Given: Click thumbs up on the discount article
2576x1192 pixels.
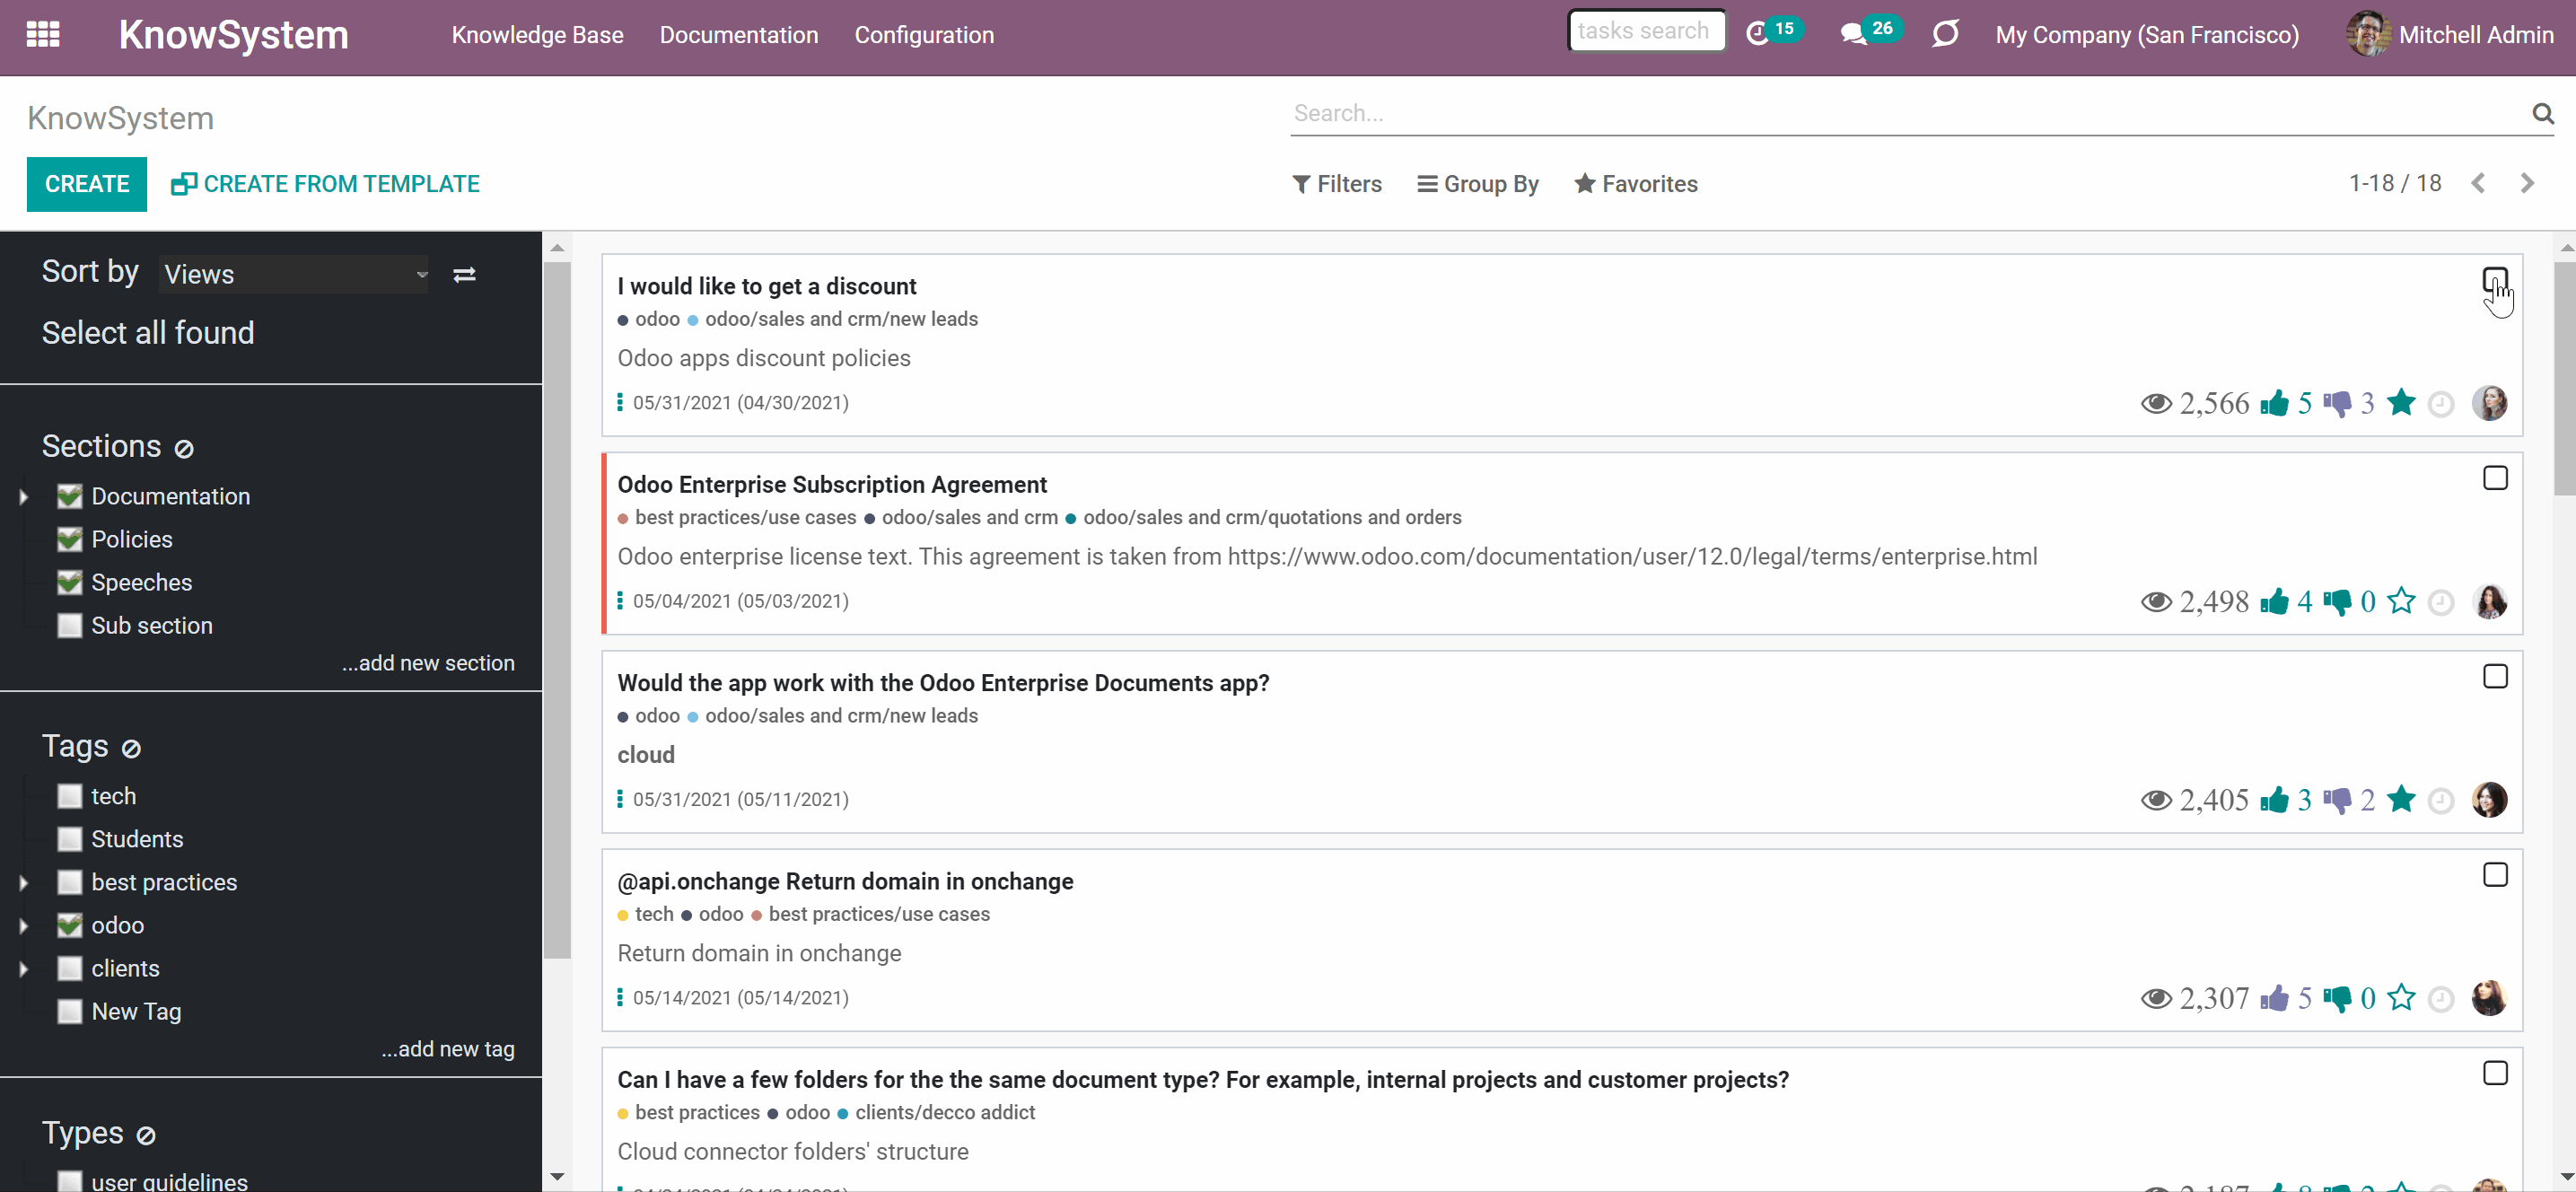Looking at the screenshot, I should tap(2274, 403).
